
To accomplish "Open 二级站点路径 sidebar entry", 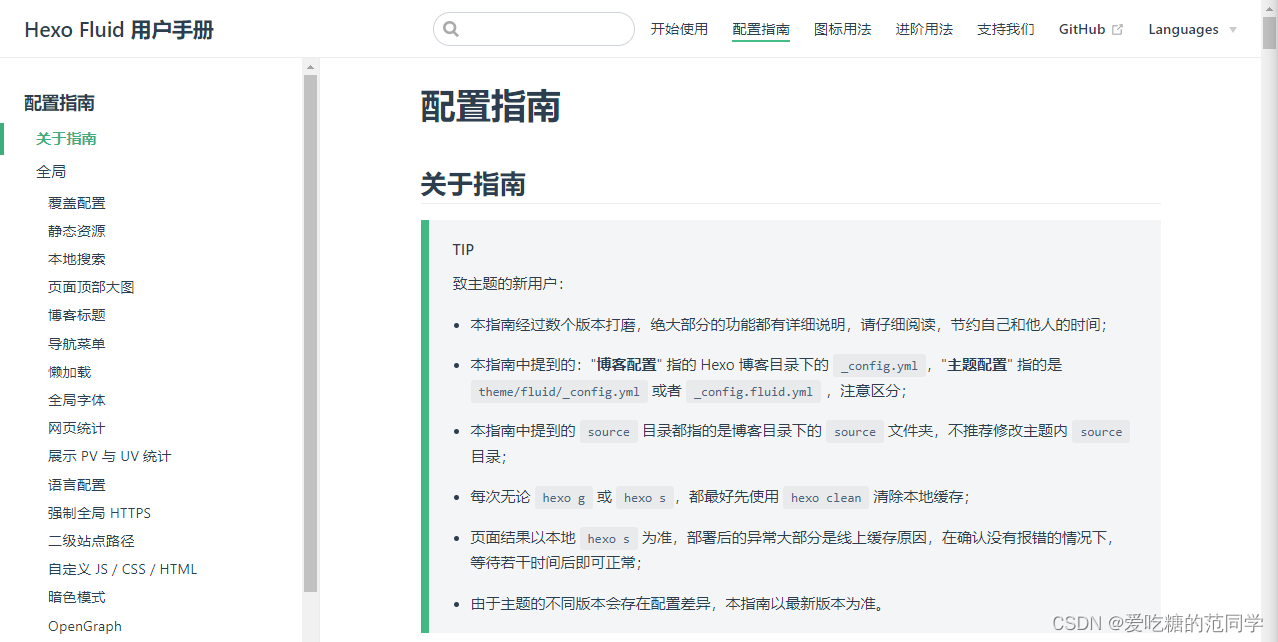I will (91, 541).
